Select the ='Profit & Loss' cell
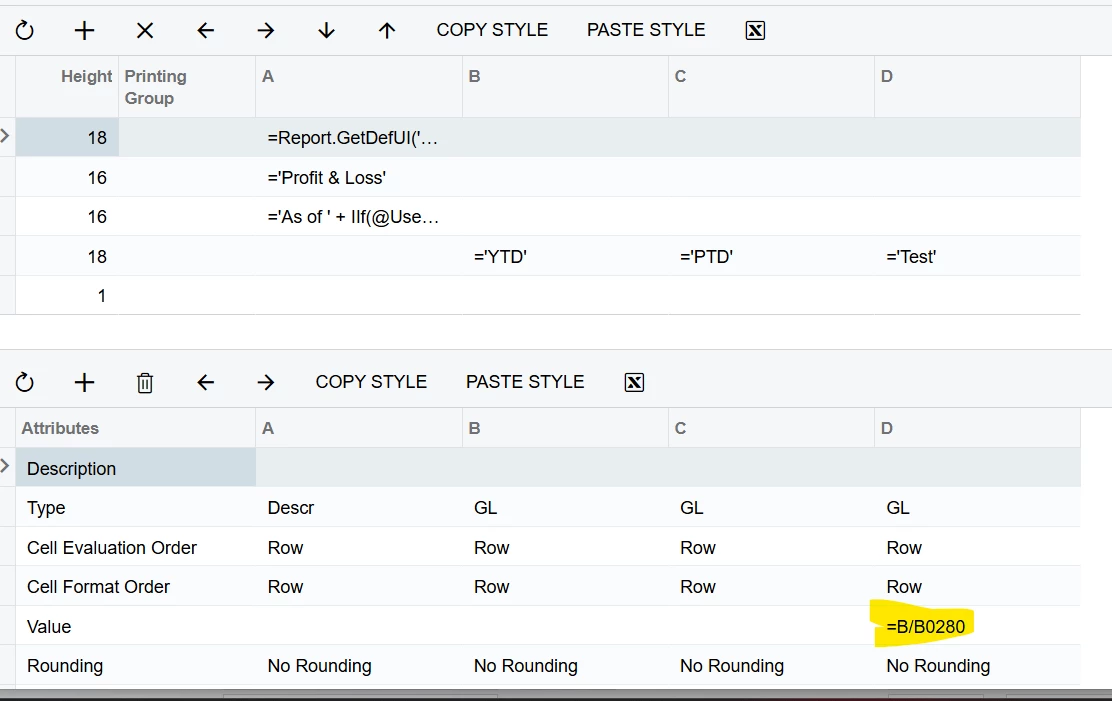This screenshot has height=701, width=1112. pyautogui.click(x=359, y=177)
